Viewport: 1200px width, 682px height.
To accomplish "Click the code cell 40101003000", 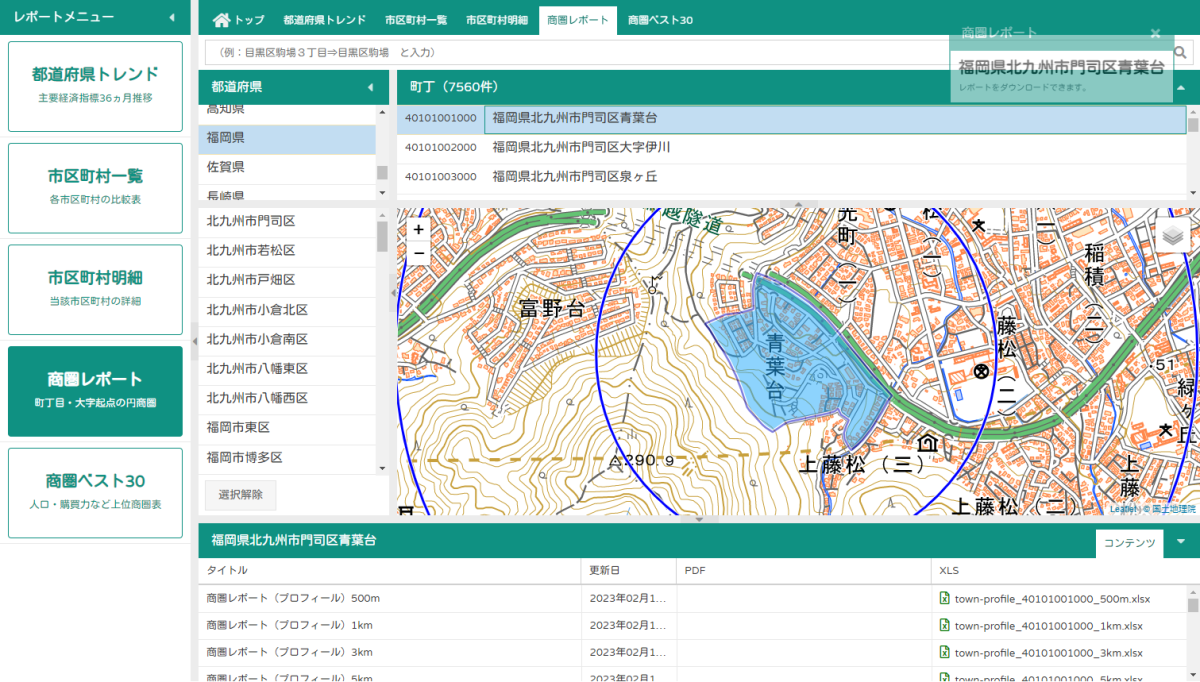I will point(441,177).
